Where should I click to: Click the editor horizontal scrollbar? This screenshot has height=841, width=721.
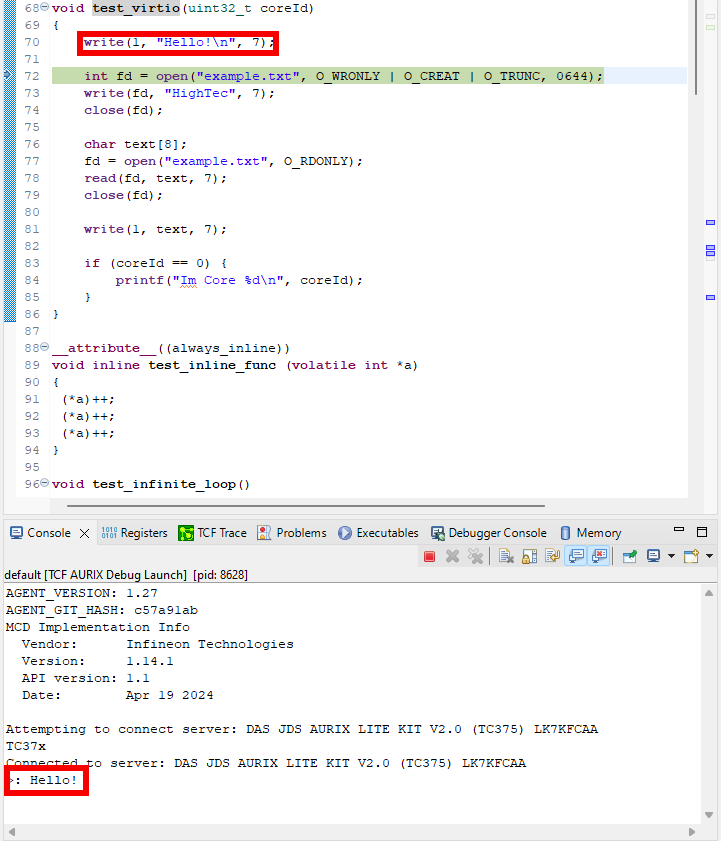pyautogui.click(x=300, y=506)
